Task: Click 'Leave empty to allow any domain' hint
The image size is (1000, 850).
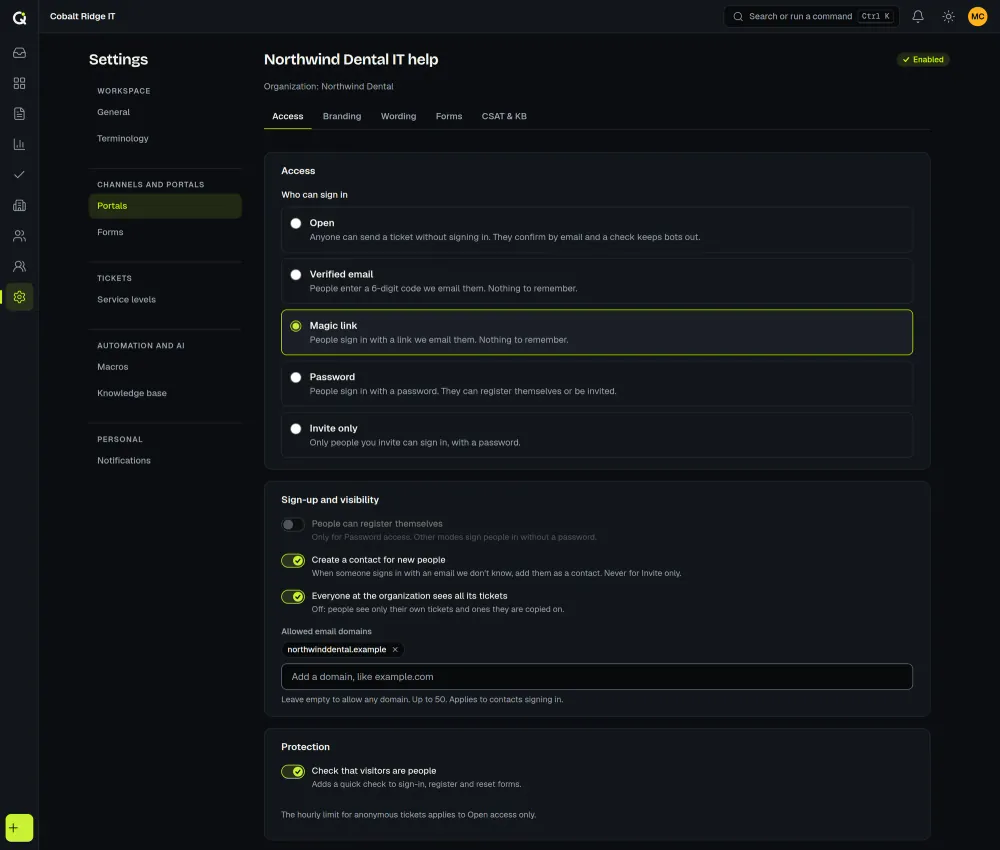Action: [422, 700]
